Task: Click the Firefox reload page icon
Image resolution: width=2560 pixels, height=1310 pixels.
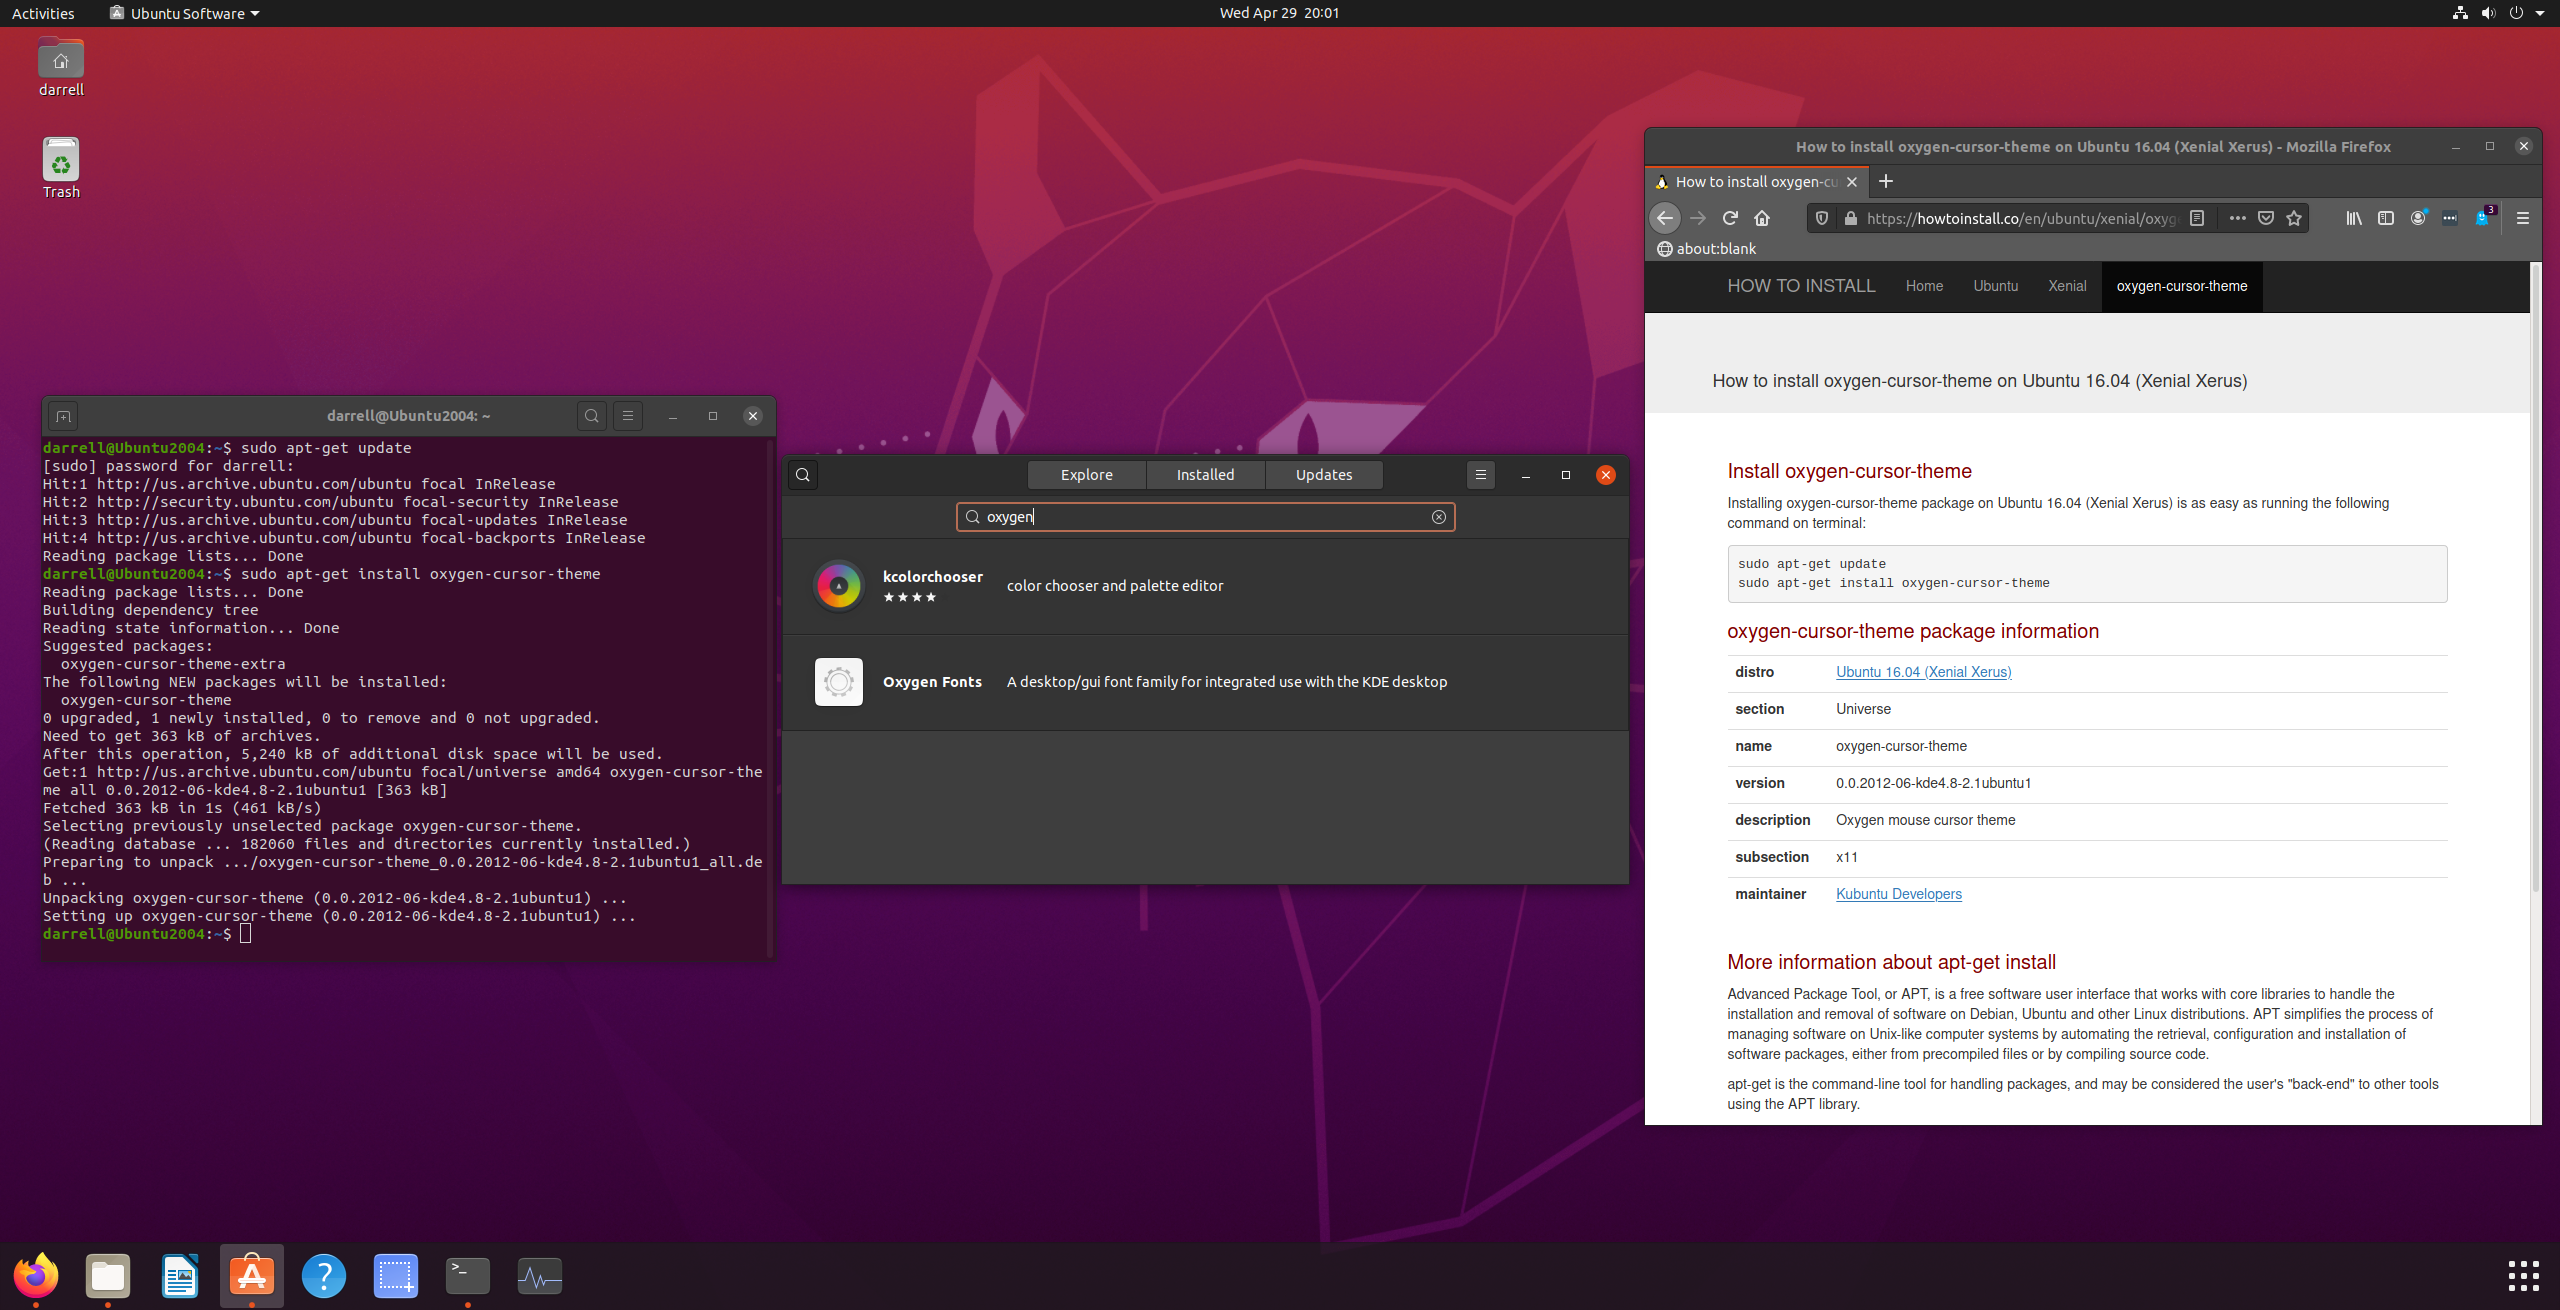Action: tap(1730, 218)
